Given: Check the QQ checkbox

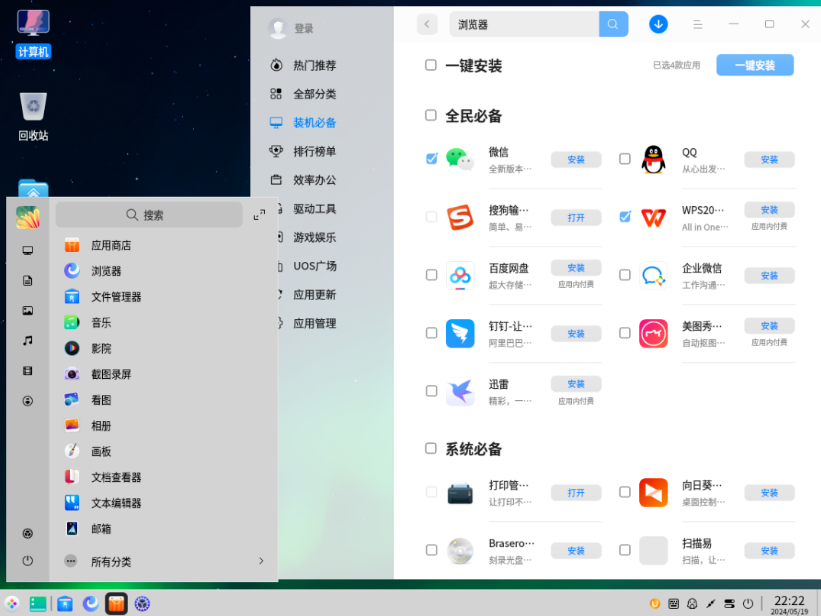Looking at the screenshot, I should tap(625, 158).
